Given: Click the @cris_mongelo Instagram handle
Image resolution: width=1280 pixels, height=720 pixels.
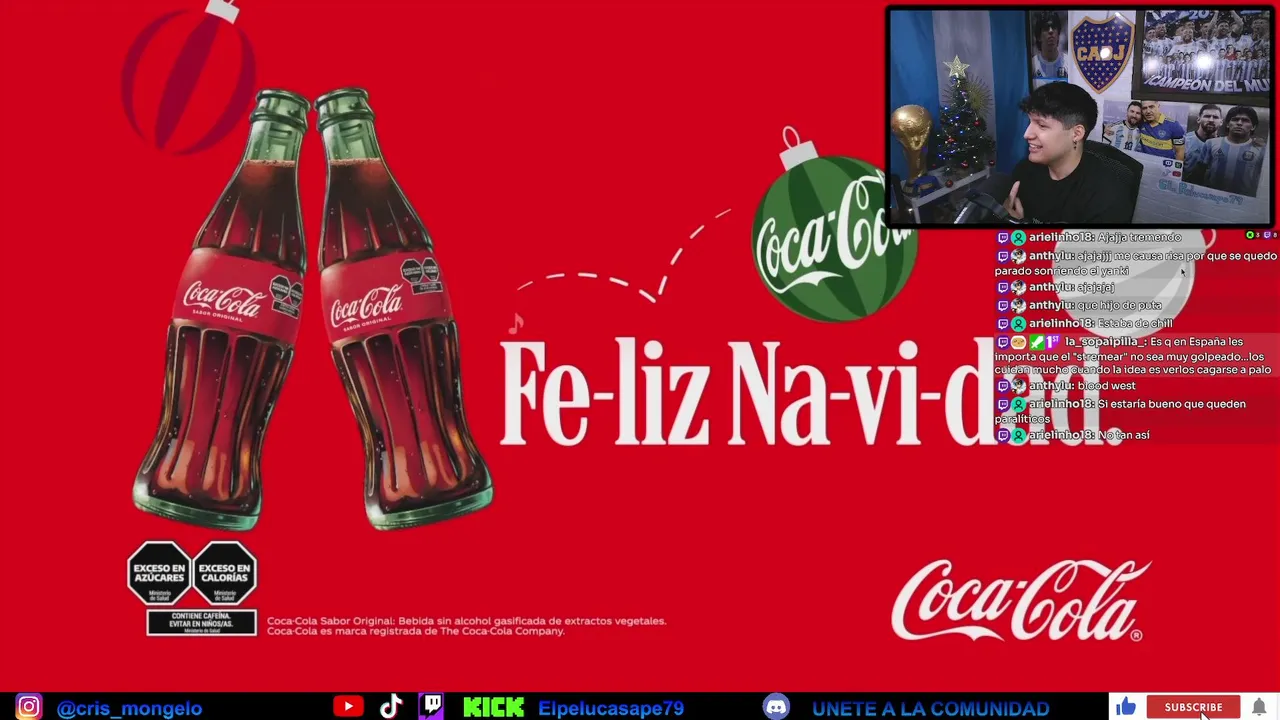Looking at the screenshot, I should pyautogui.click(x=130, y=708).
